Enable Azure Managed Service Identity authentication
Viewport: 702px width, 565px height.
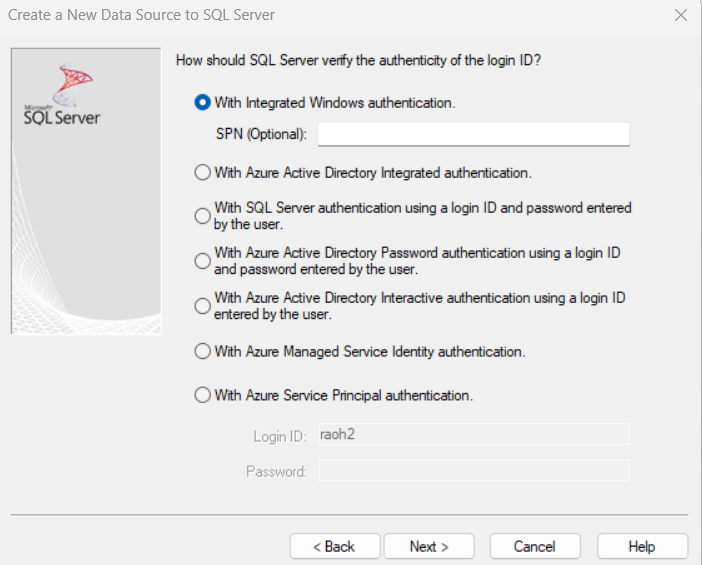point(203,352)
